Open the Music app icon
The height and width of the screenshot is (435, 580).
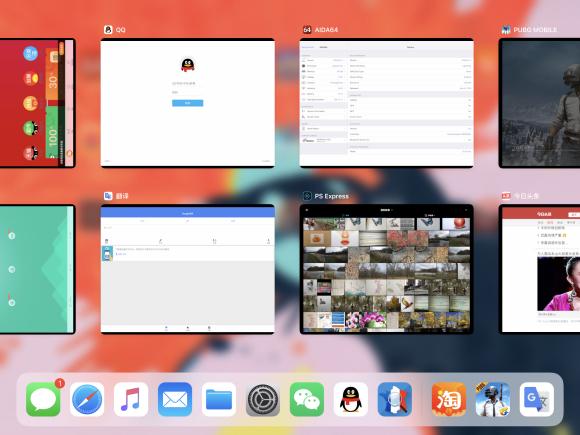click(x=131, y=399)
